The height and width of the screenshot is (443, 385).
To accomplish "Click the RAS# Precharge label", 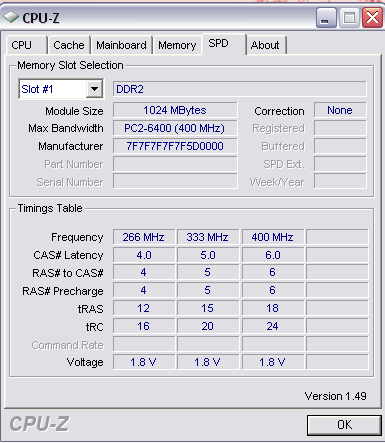I will 63,291.
